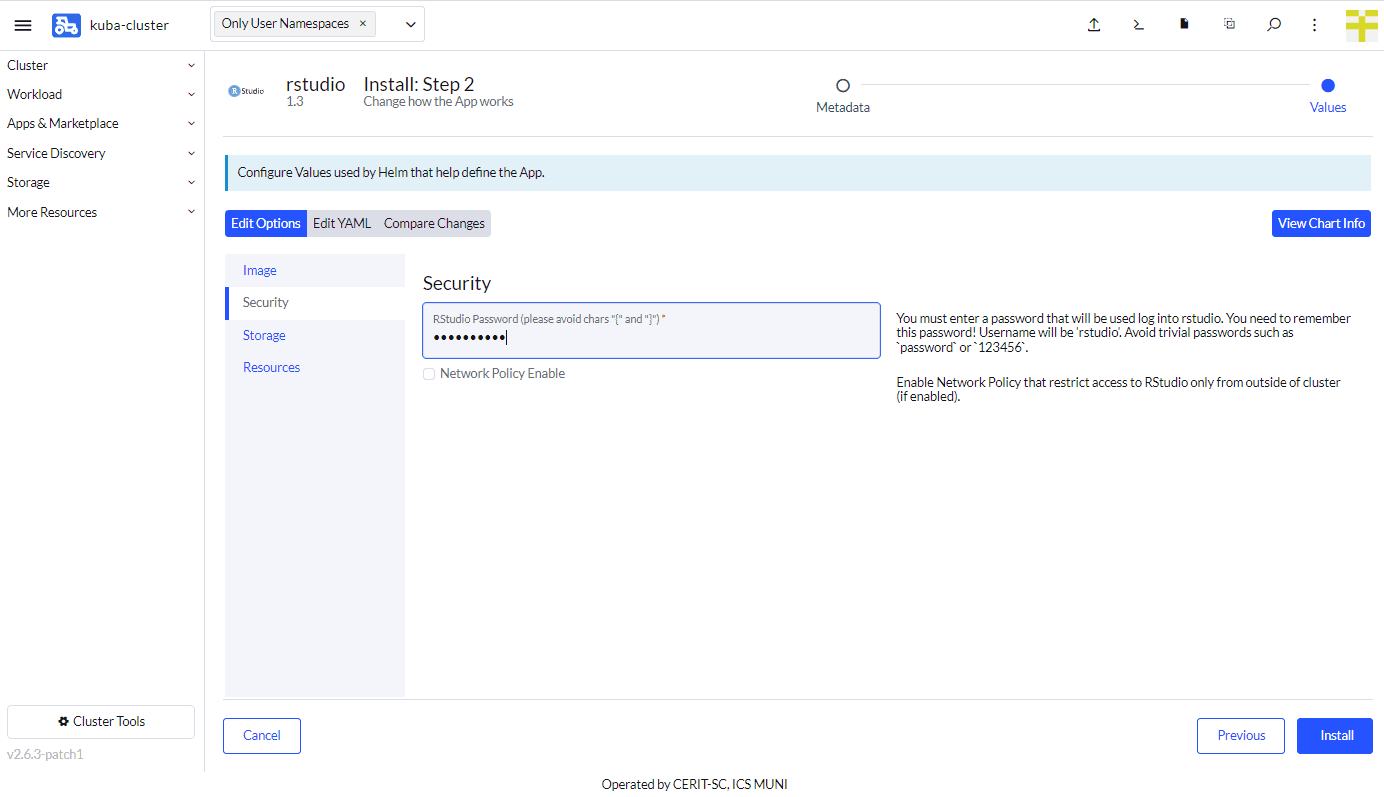Switch to the Edit YAML mode
This screenshot has height=797, width=1384.
click(x=341, y=223)
